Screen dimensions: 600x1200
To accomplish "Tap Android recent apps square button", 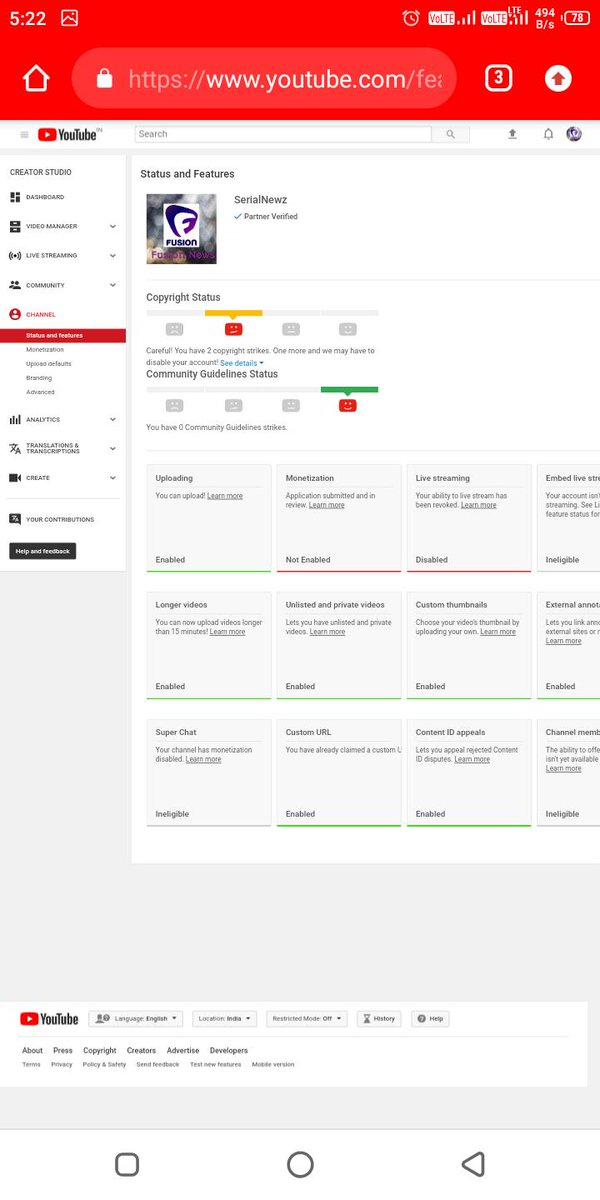I will (127, 1164).
